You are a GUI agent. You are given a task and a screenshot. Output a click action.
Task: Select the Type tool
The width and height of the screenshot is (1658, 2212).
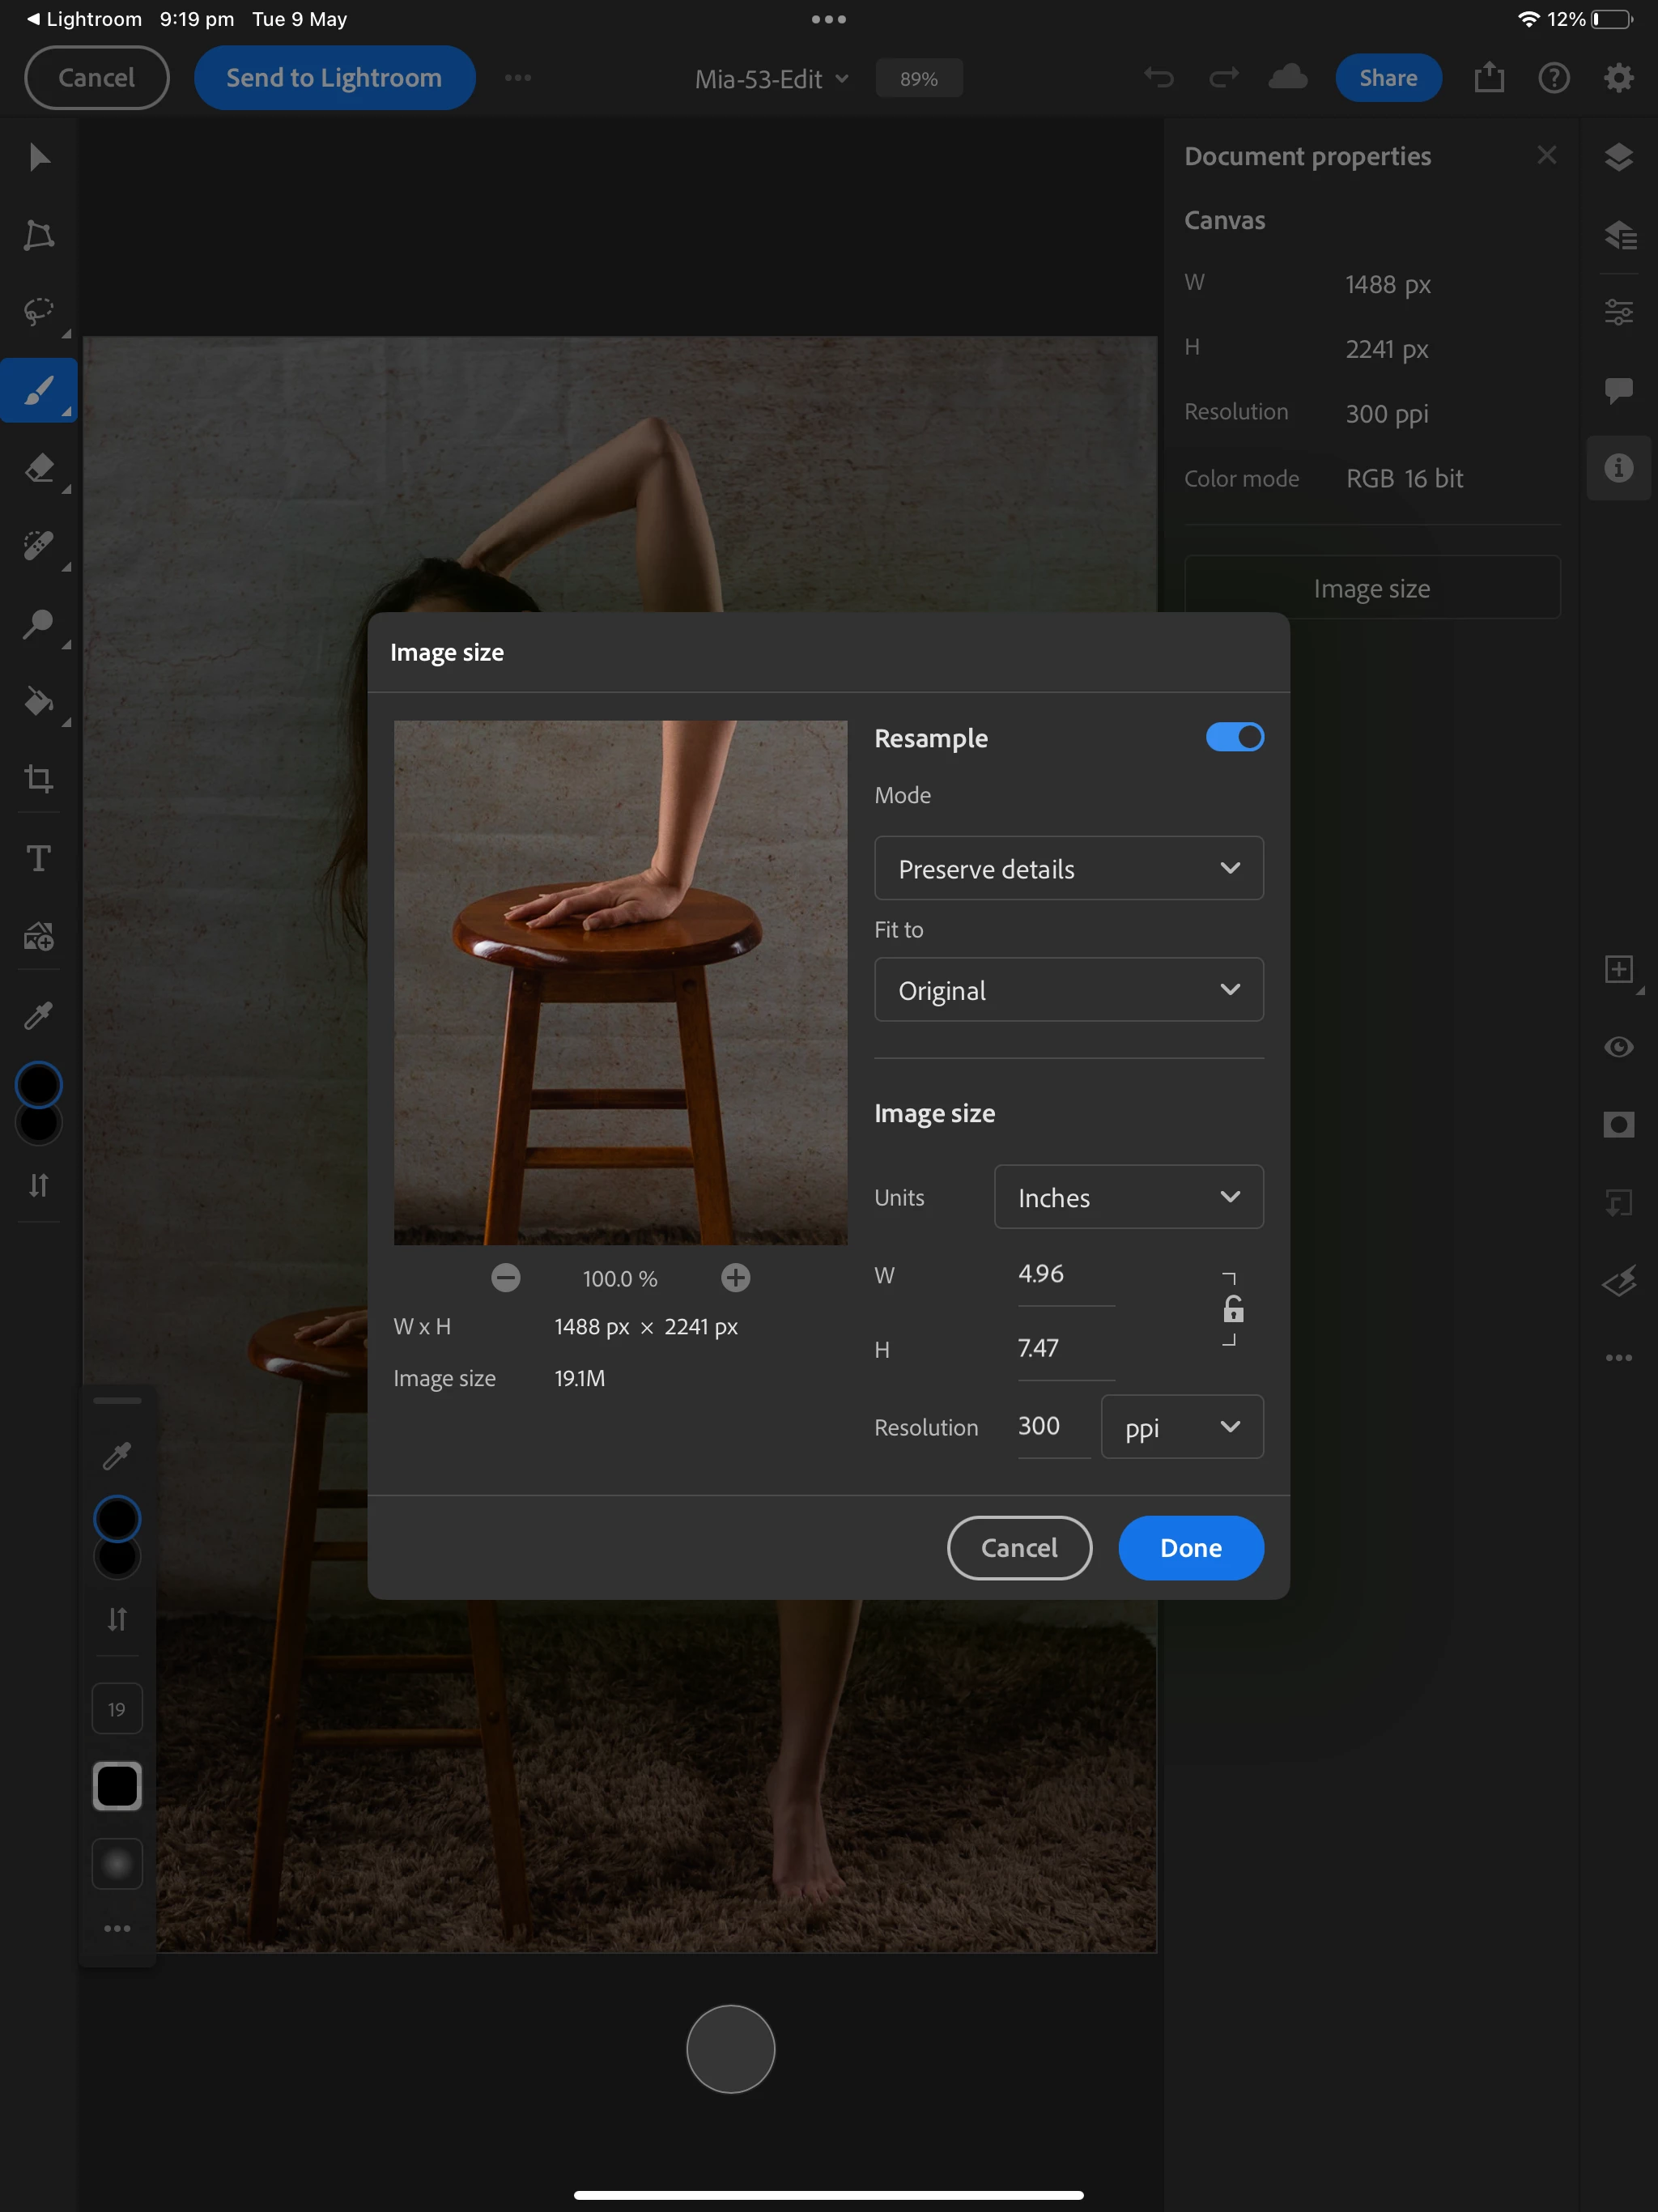point(39,858)
